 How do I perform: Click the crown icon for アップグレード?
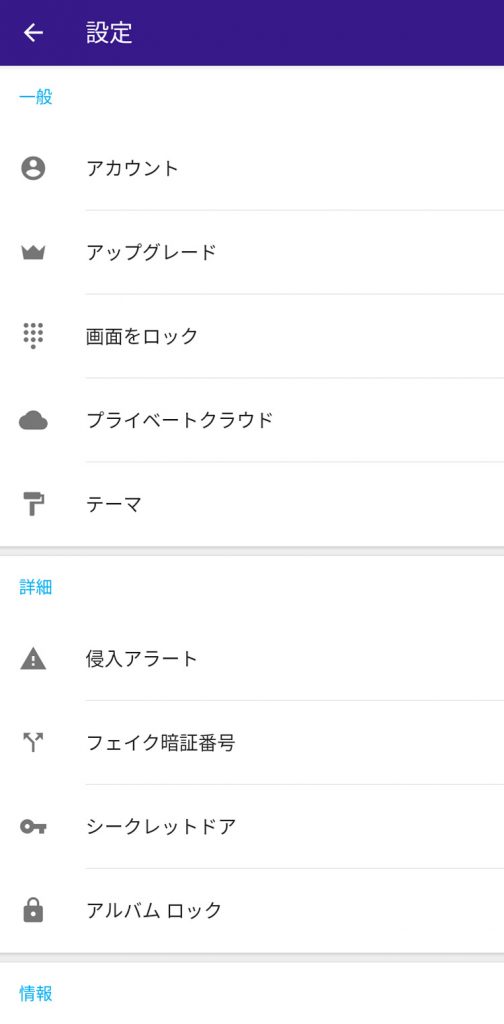pyautogui.click(x=33, y=253)
